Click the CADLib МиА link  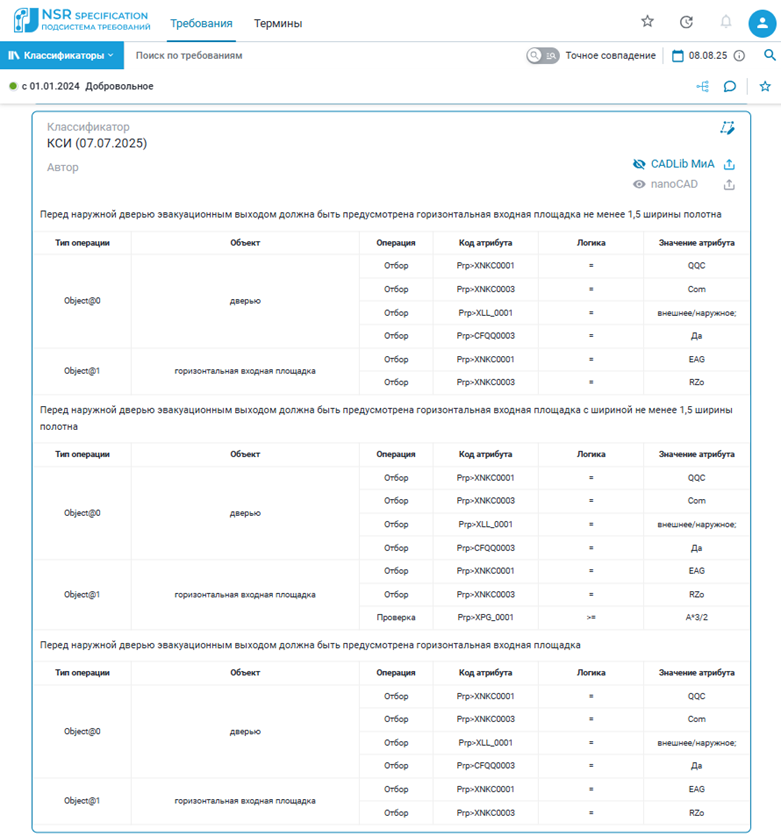(x=682, y=164)
